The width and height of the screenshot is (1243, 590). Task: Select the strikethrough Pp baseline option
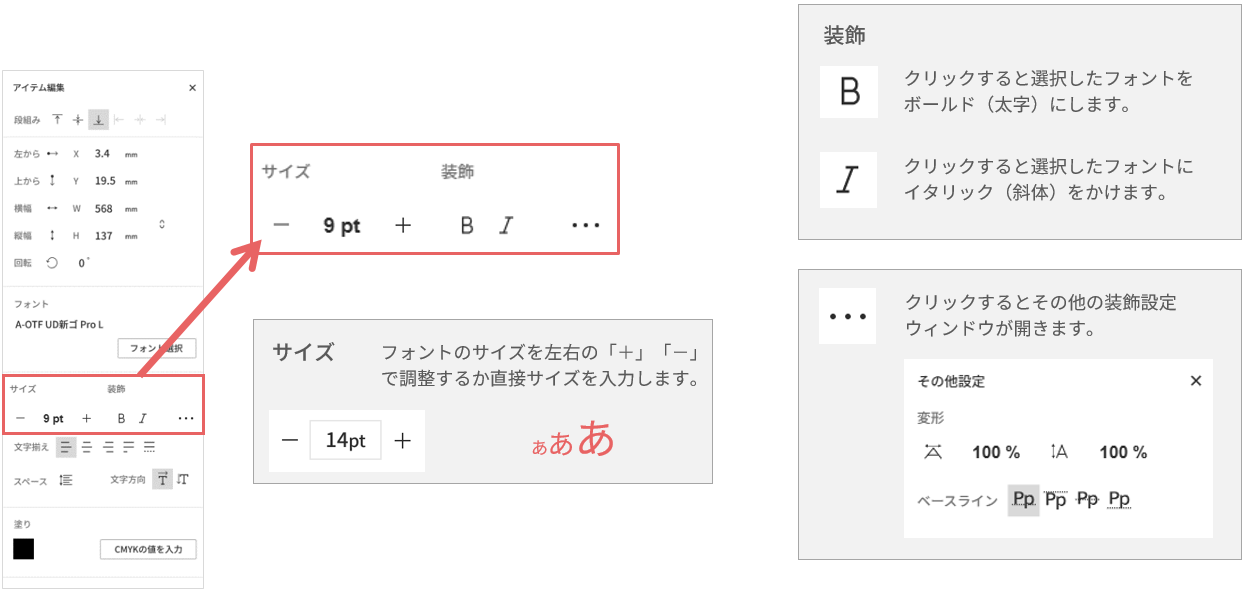click(x=1087, y=498)
